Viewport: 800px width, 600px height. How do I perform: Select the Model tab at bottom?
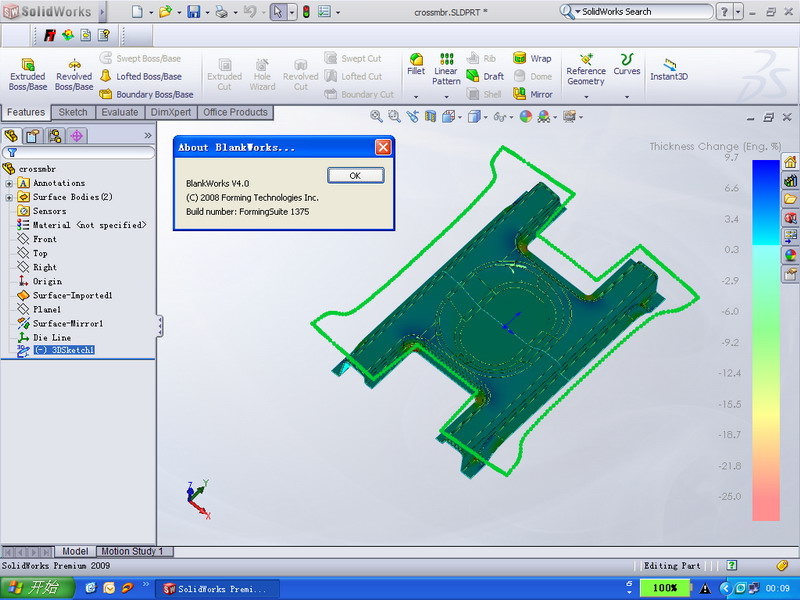[75, 552]
